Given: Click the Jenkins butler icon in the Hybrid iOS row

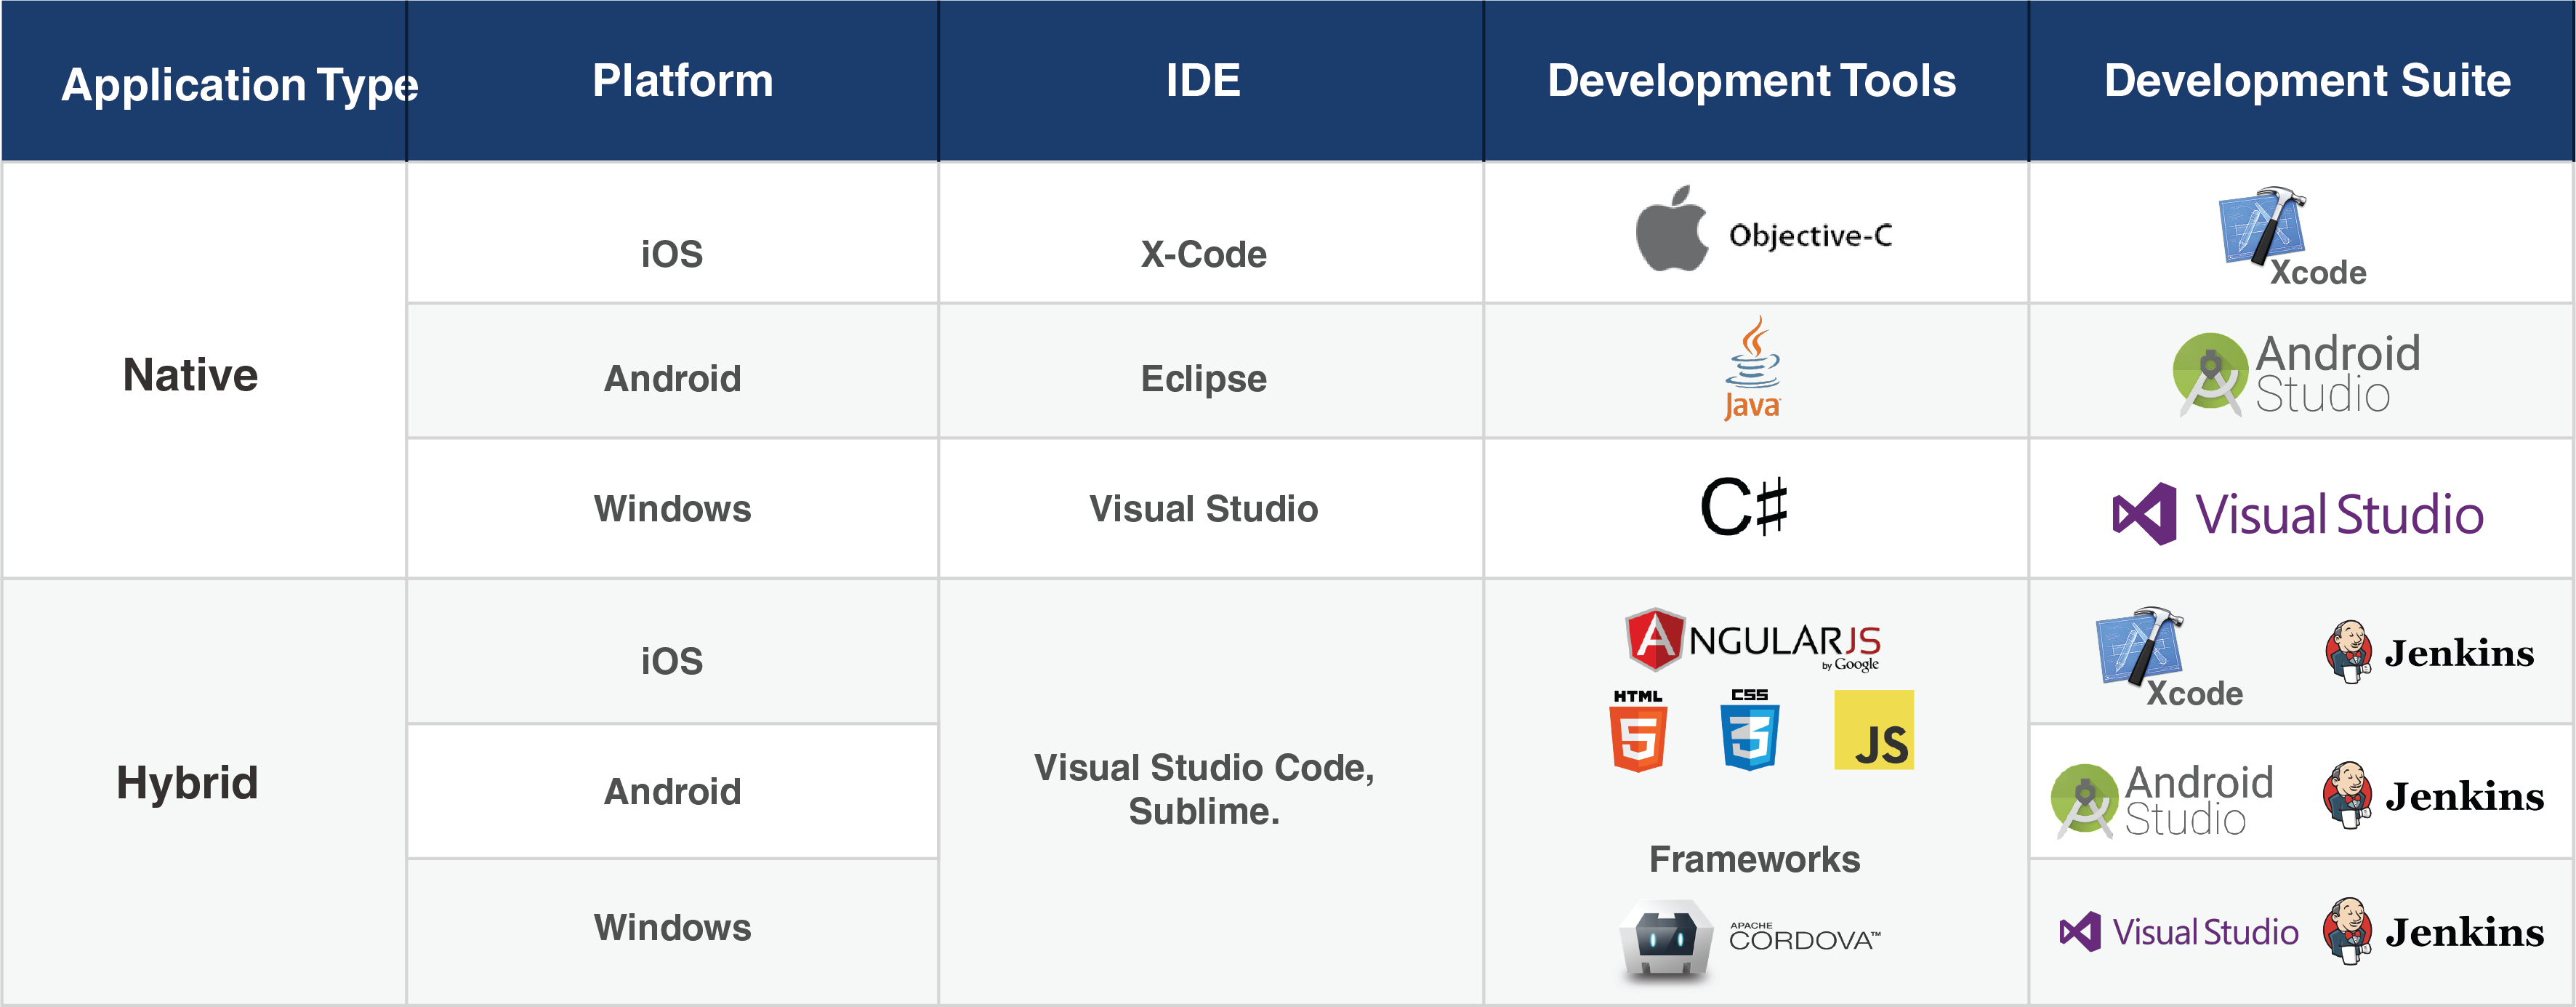Looking at the screenshot, I should [x=2348, y=652].
